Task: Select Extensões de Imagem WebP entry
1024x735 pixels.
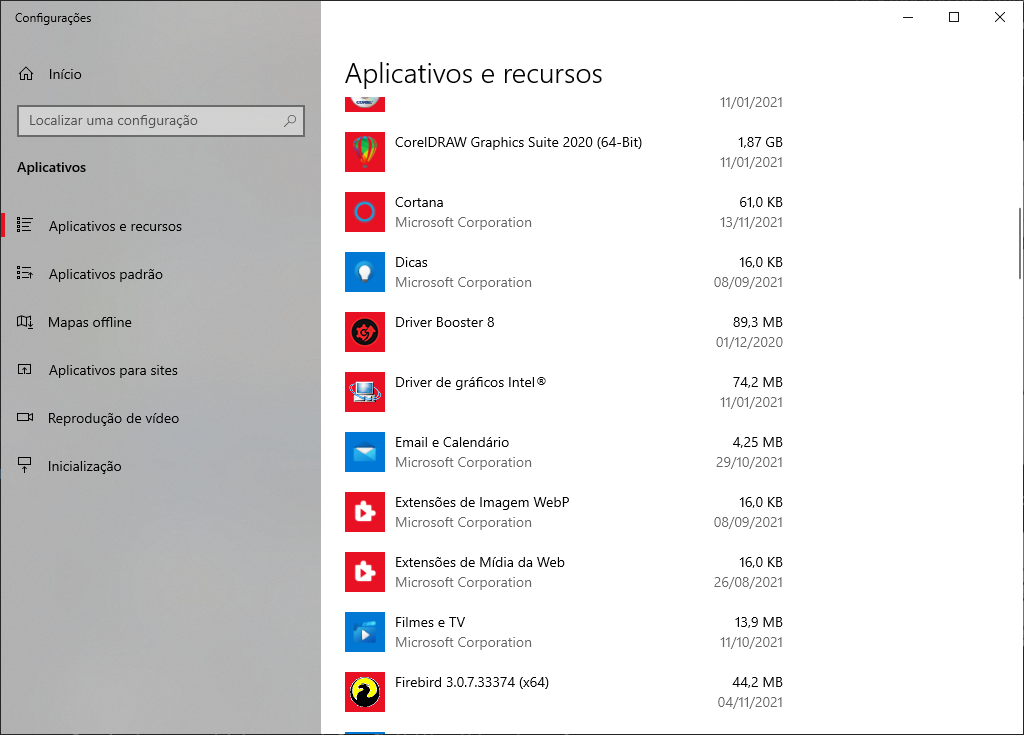Action: click(564, 512)
